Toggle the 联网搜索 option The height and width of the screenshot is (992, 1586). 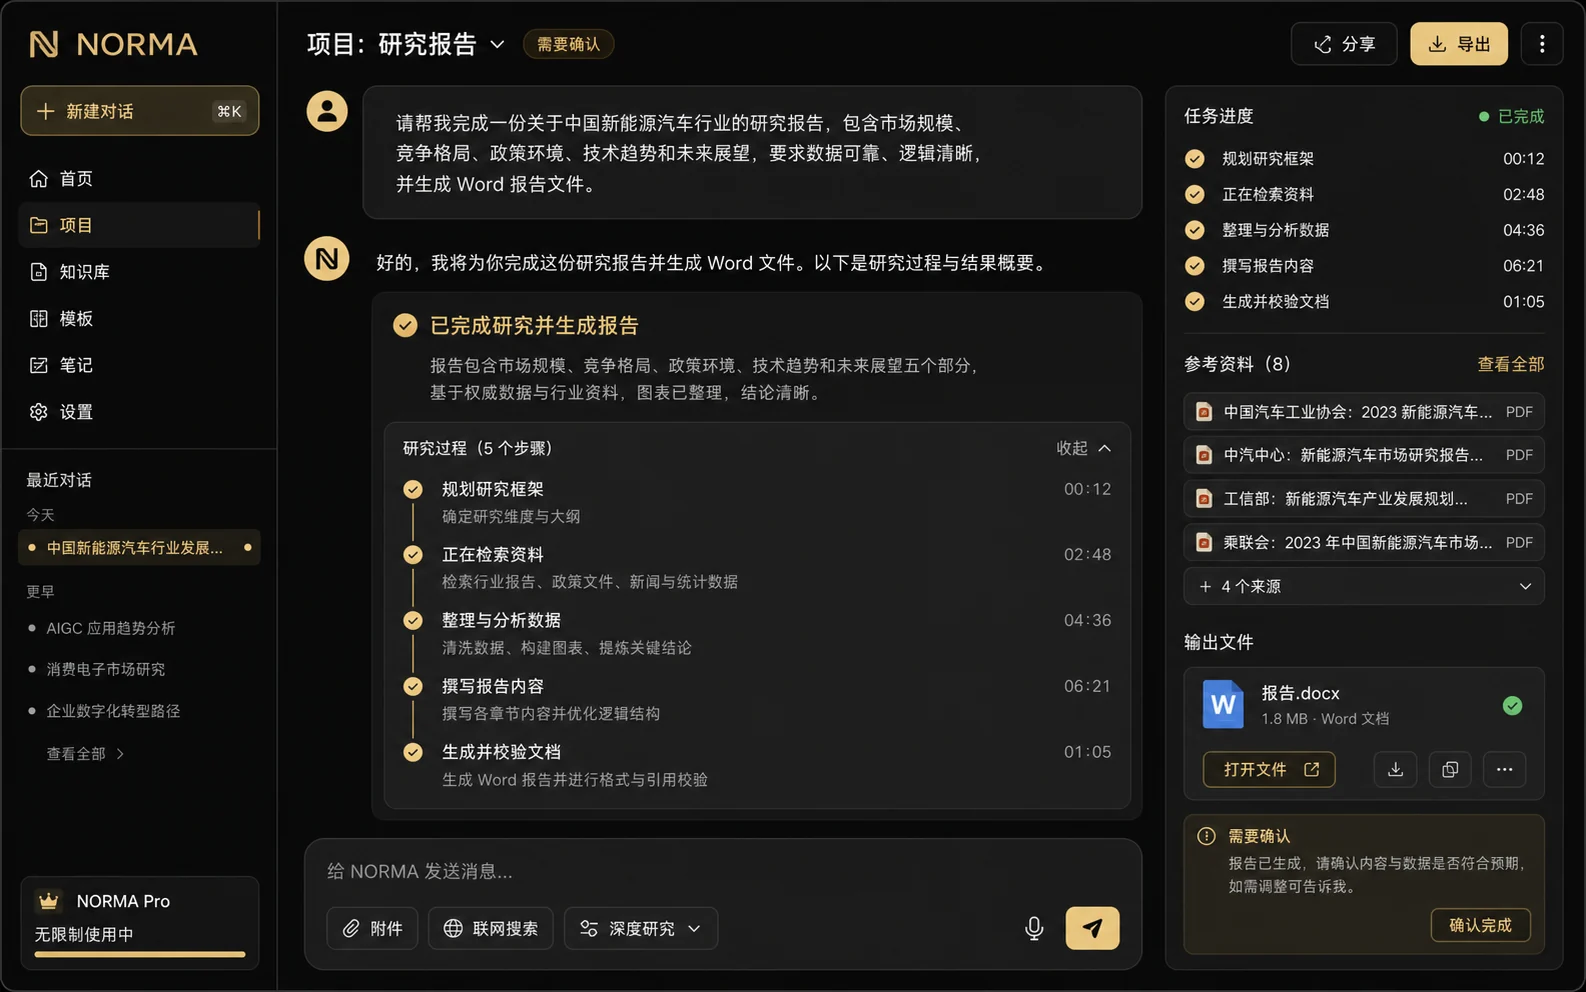click(491, 928)
